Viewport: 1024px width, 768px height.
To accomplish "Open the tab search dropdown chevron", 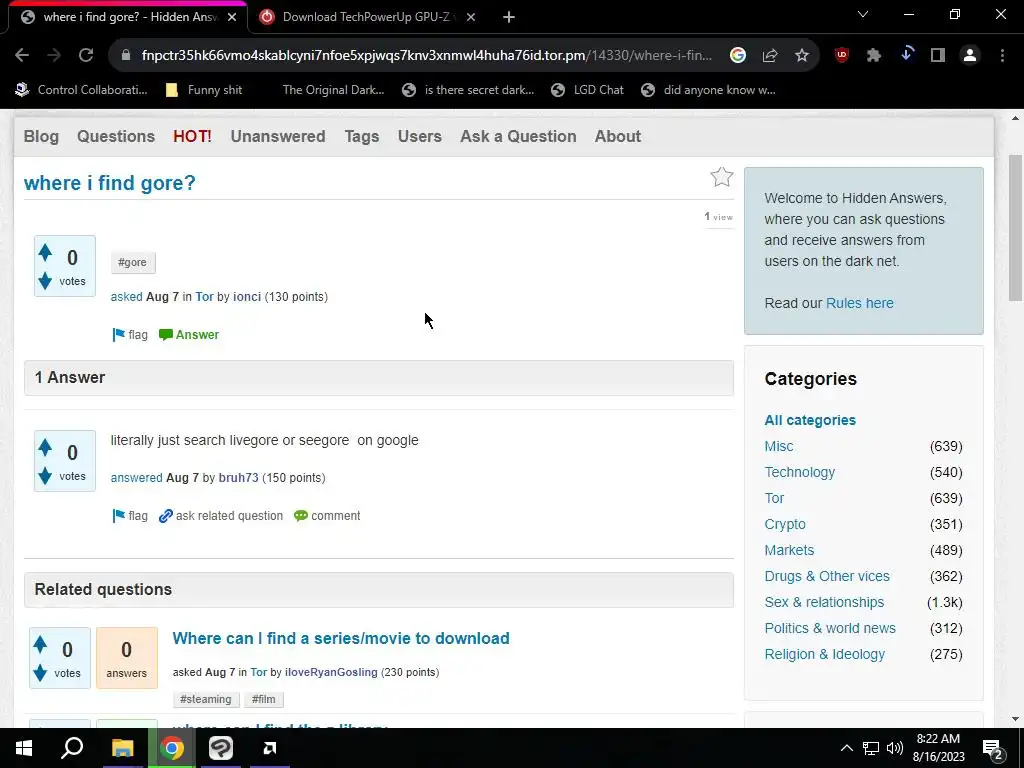I will tap(863, 14).
